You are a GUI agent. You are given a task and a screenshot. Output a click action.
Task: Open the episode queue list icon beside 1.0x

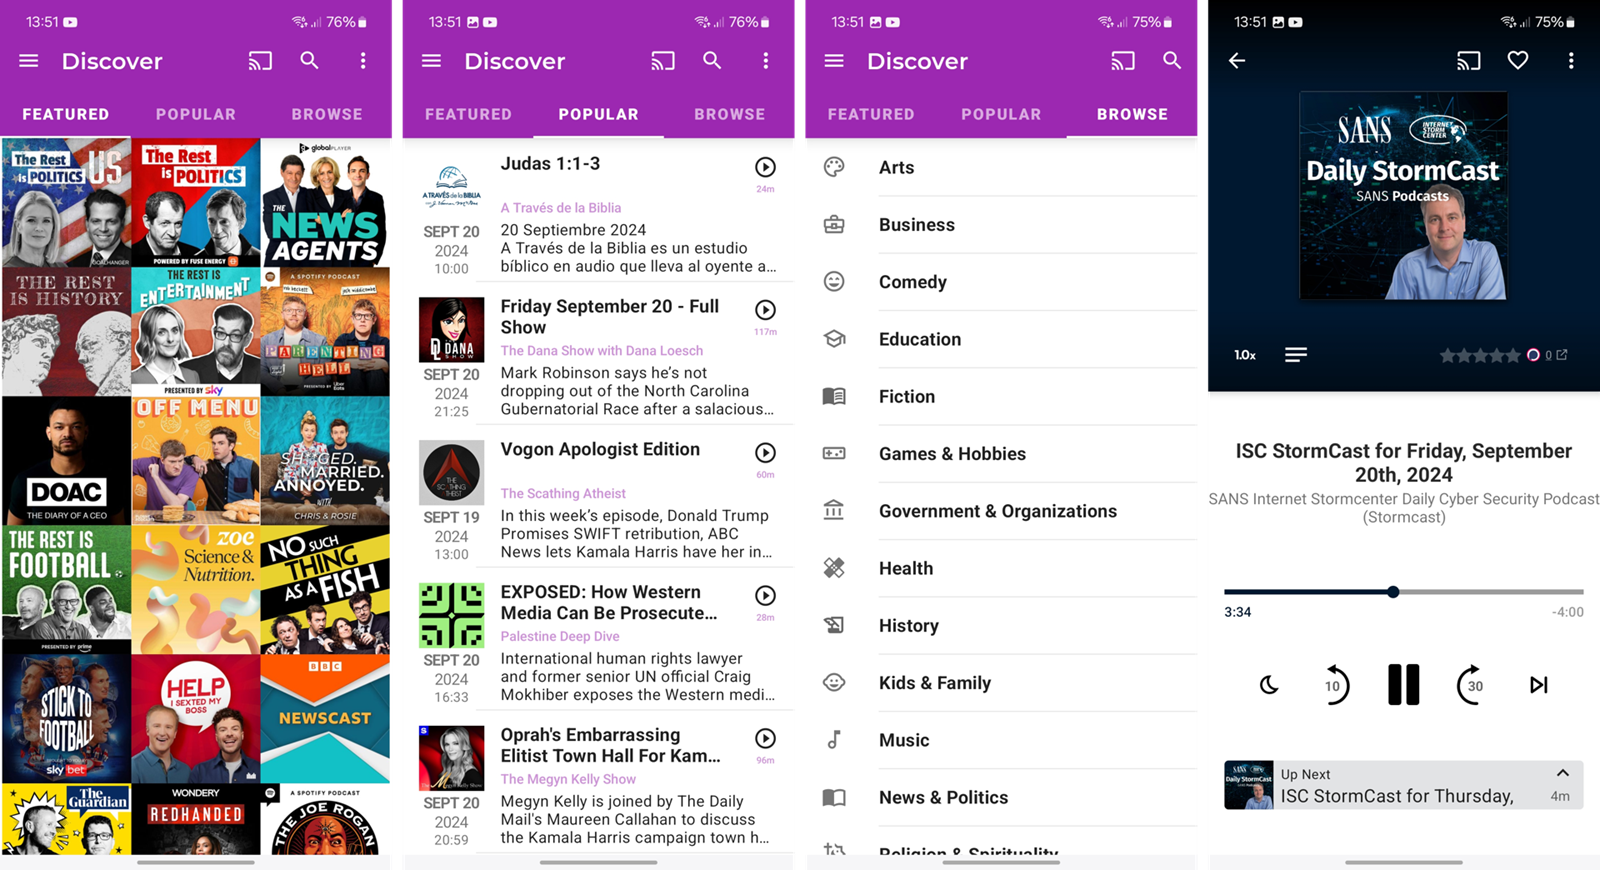pos(1296,355)
